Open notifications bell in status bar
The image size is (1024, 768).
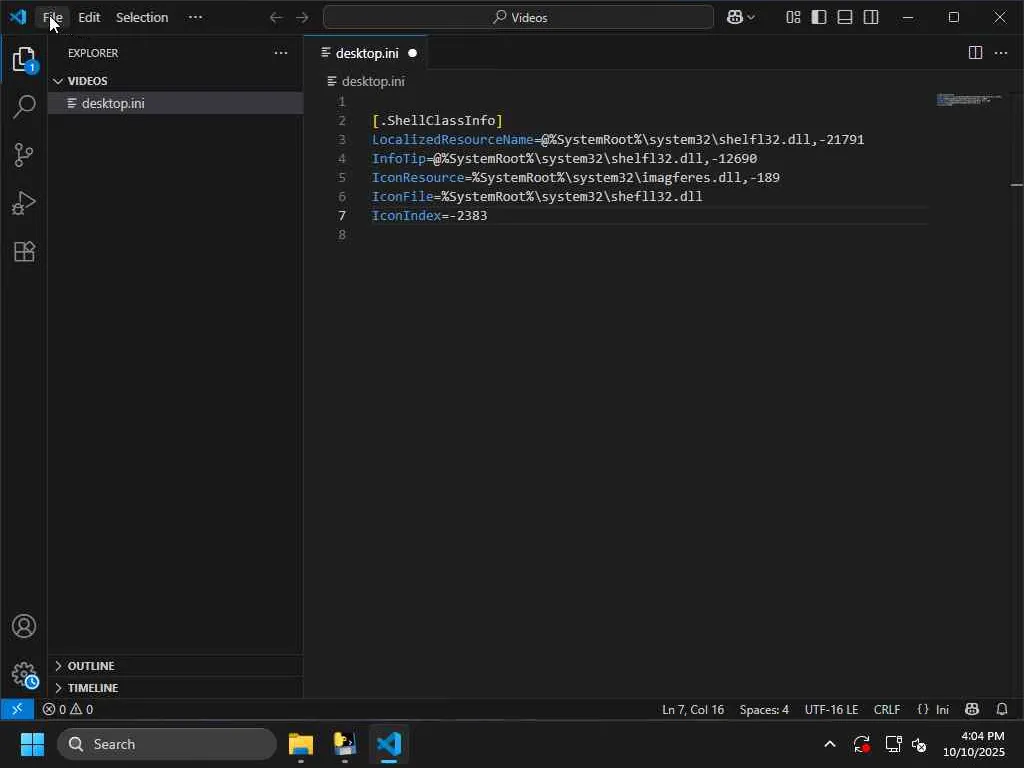click(x=1002, y=709)
